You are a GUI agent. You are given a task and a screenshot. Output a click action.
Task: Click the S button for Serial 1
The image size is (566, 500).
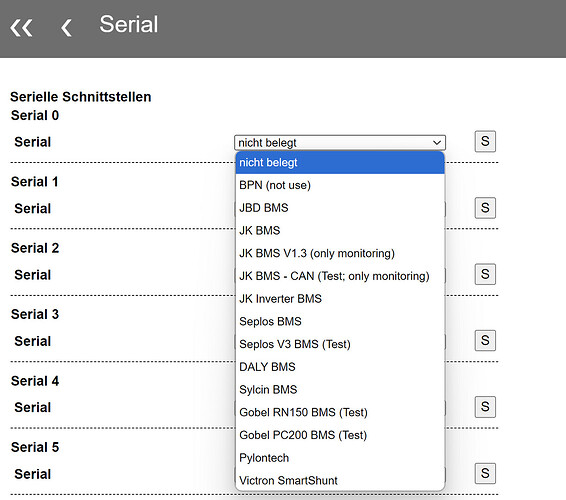(x=485, y=208)
